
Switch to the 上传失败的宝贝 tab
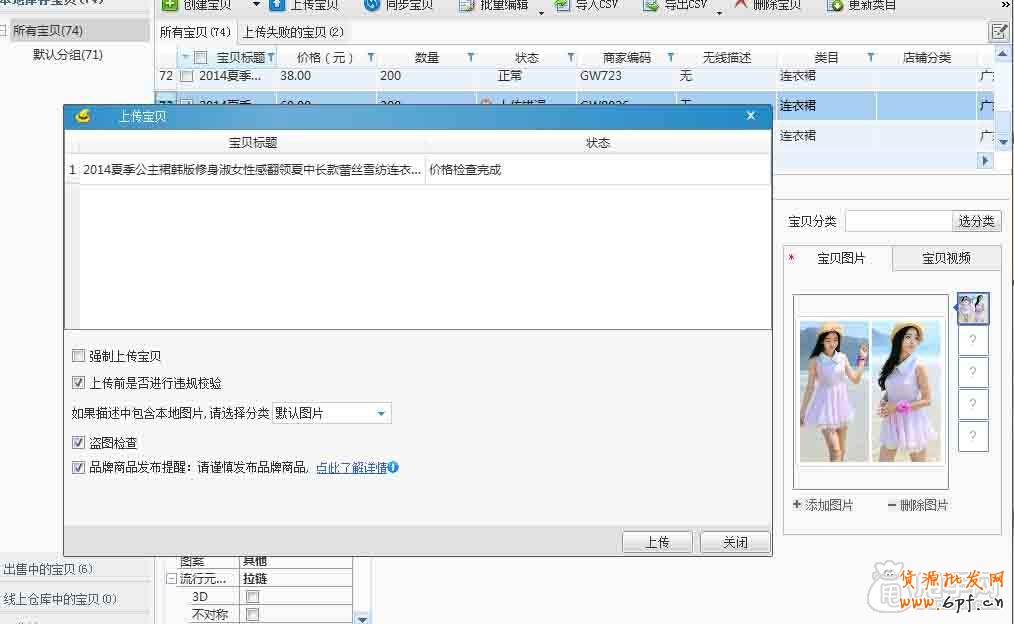click(293, 32)
